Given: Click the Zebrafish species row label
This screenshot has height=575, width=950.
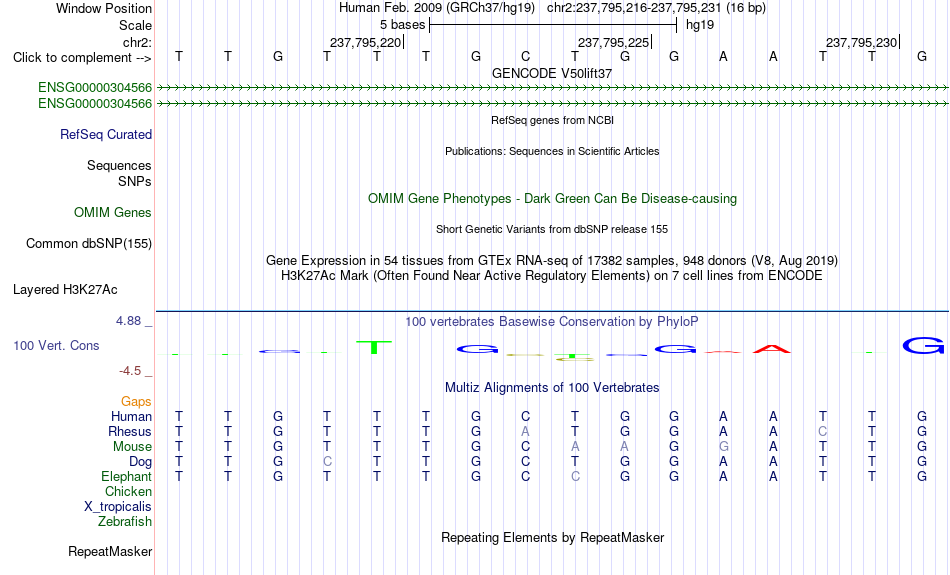Looking at the screenshot, I should pos(125,522).
